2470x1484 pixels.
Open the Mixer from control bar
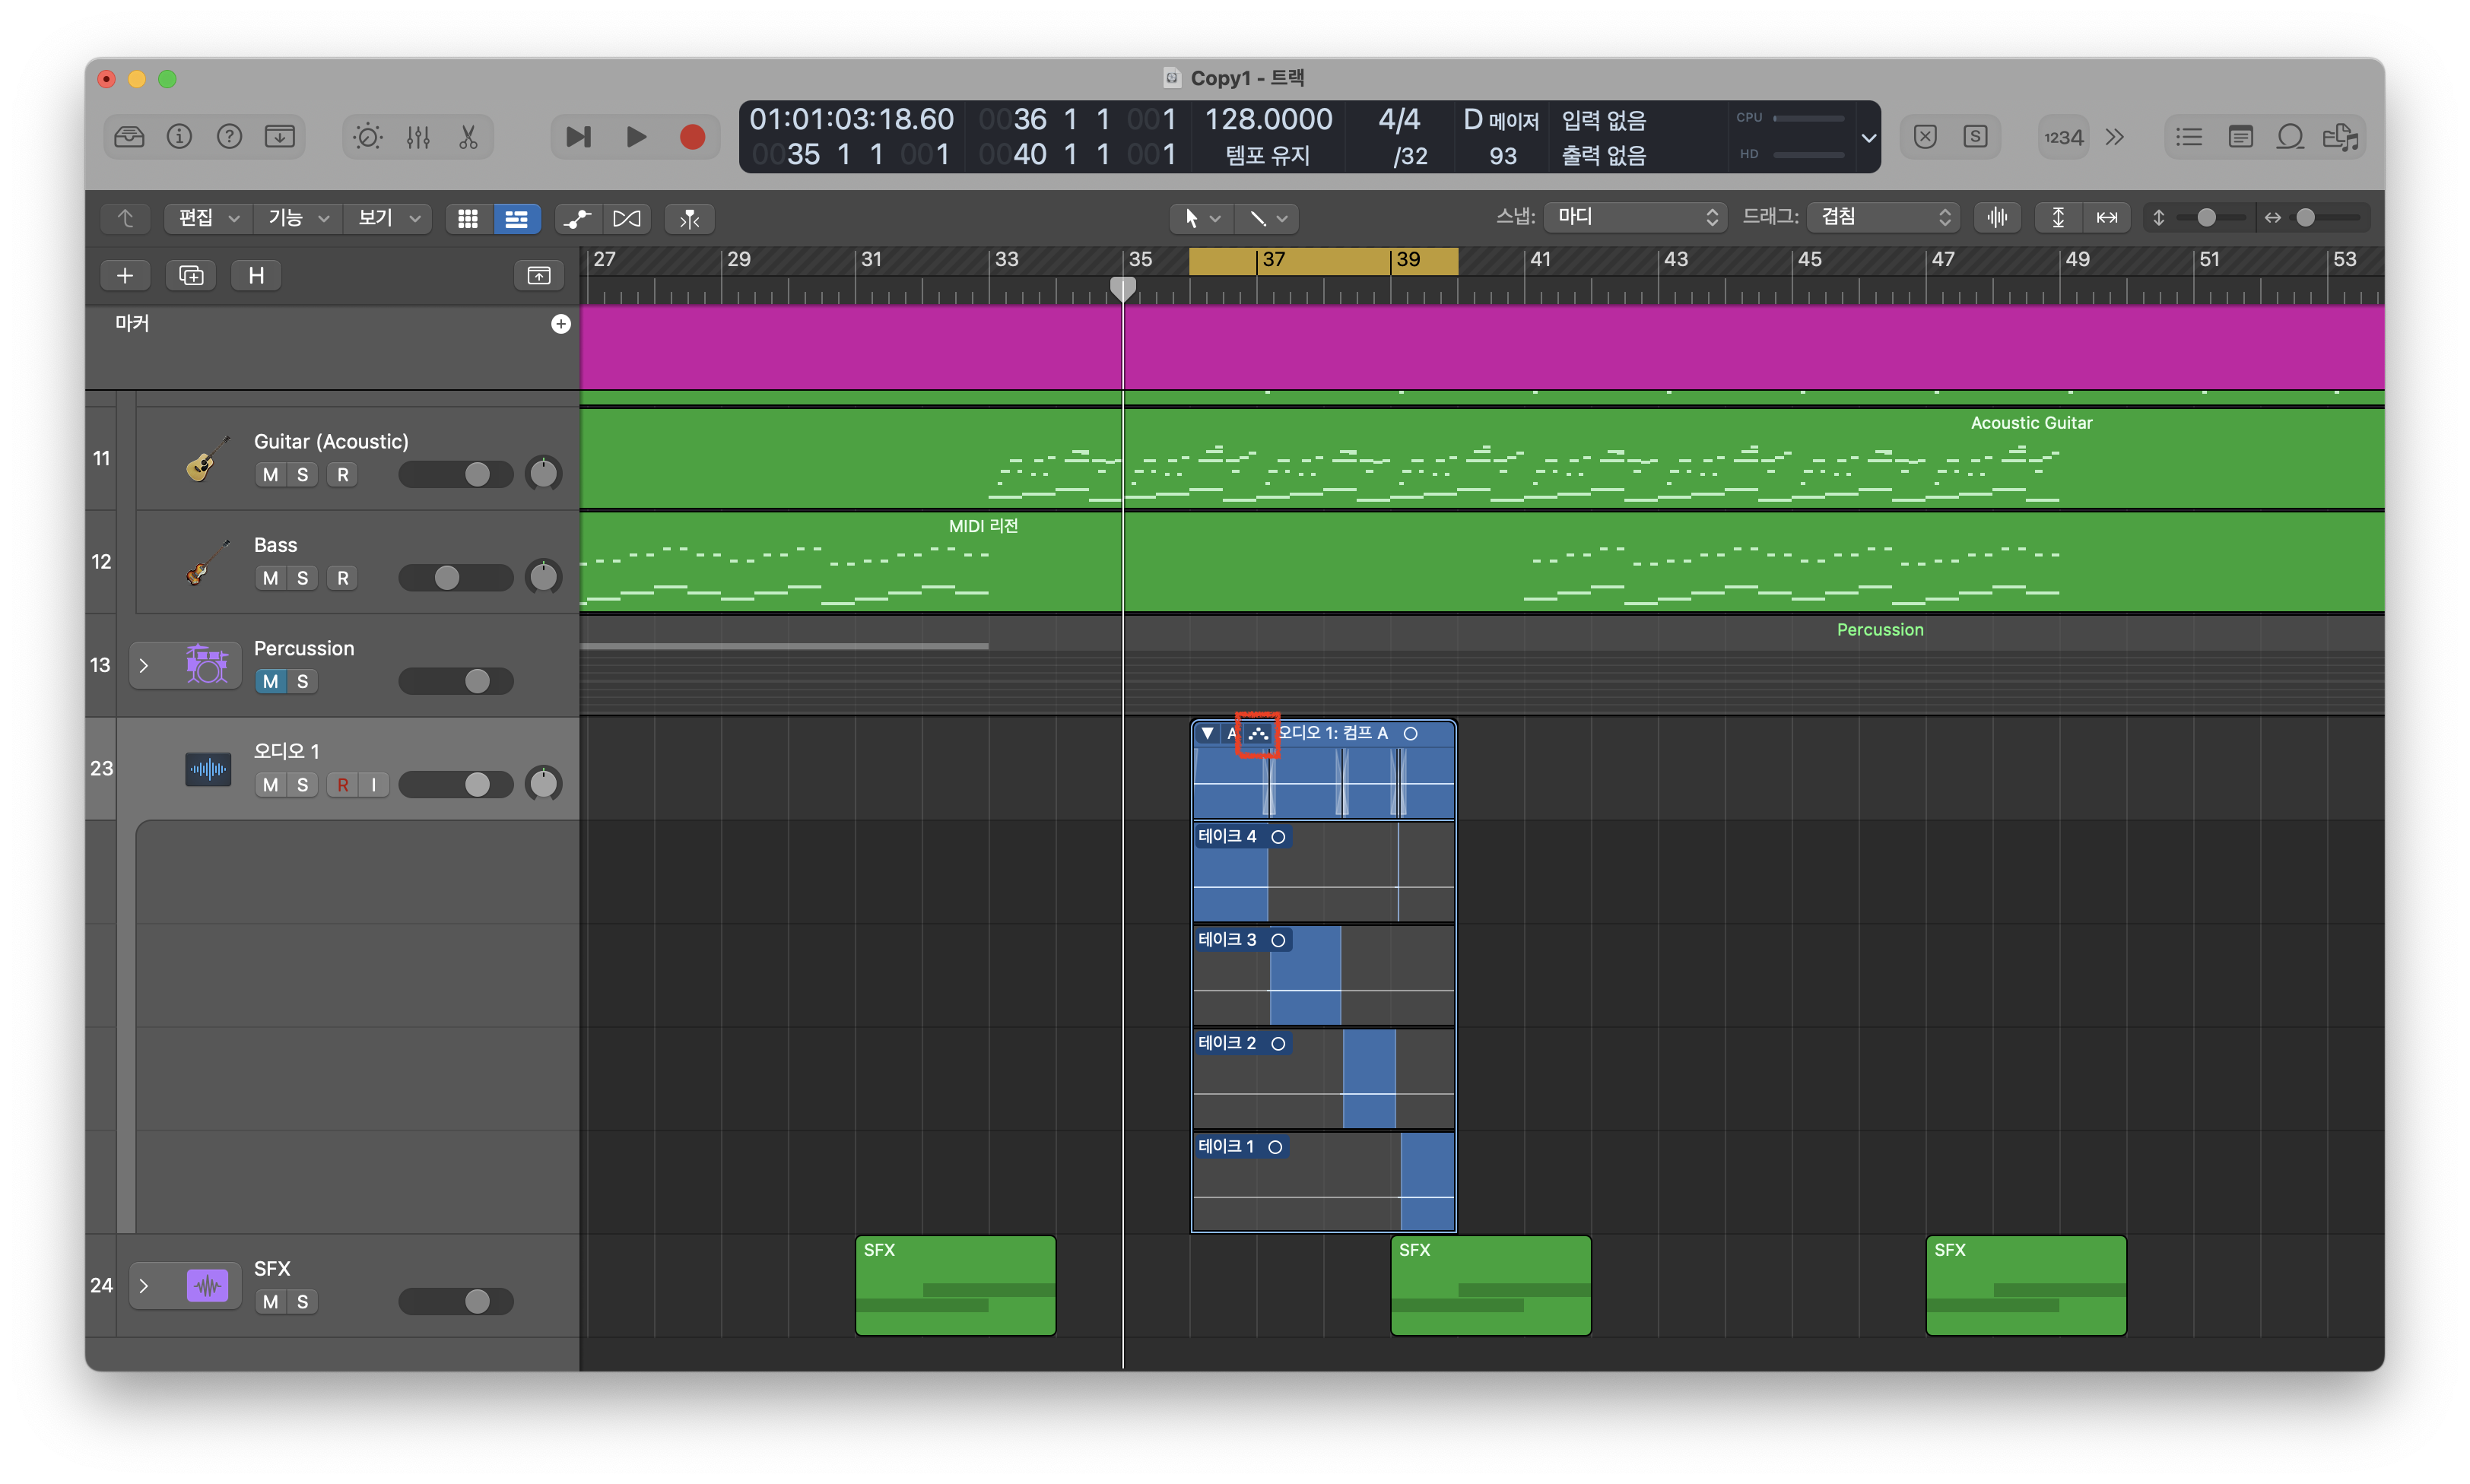tap(418, 137)
